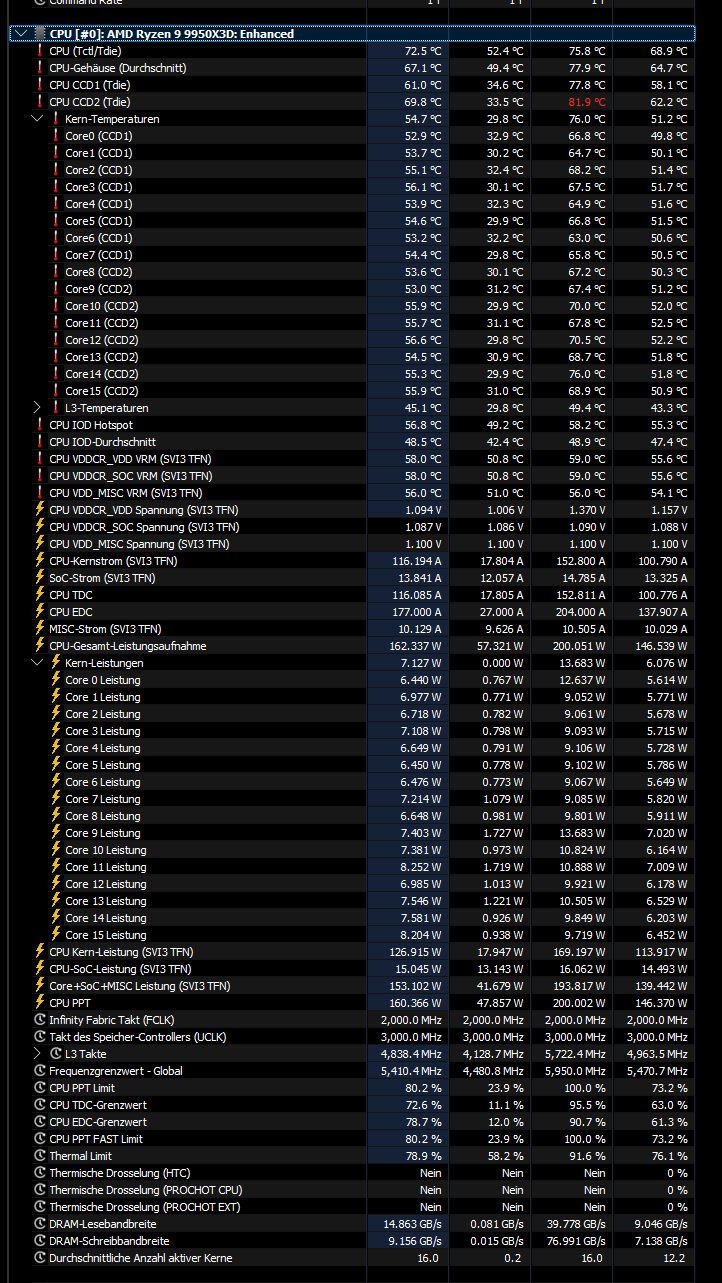The height and width of the screenshot is (1283, 722).
Task: Click the 12.2 average active cores value
Action: pos(677,1258)
